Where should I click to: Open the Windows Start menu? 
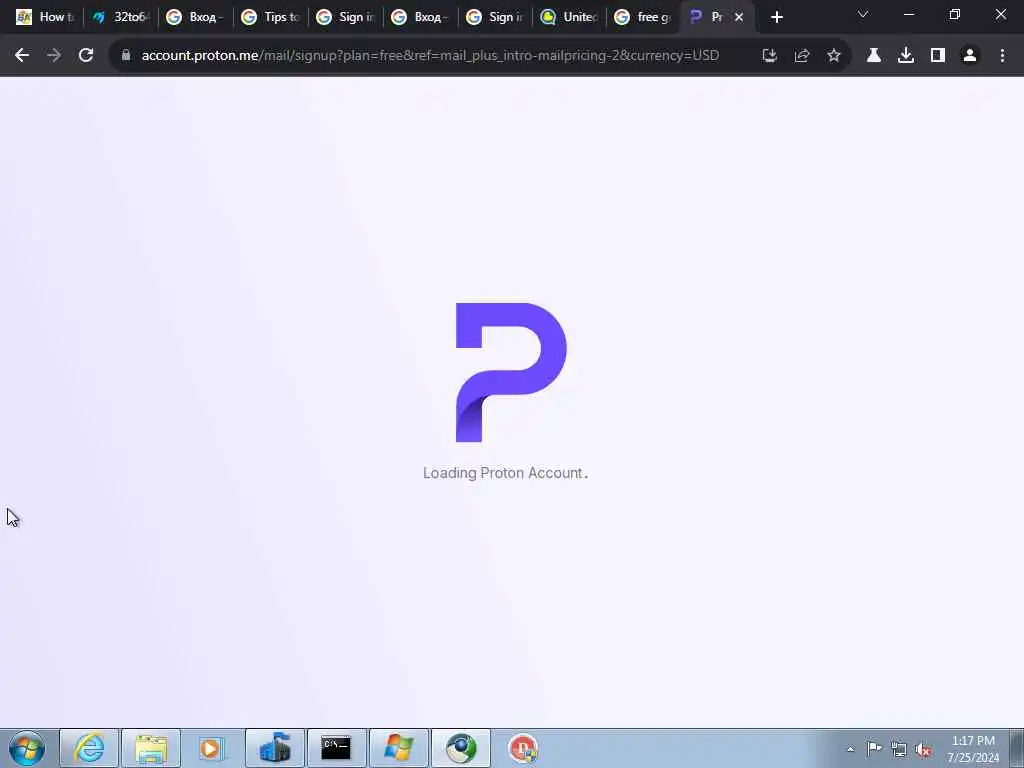click(x=27, y=748)
